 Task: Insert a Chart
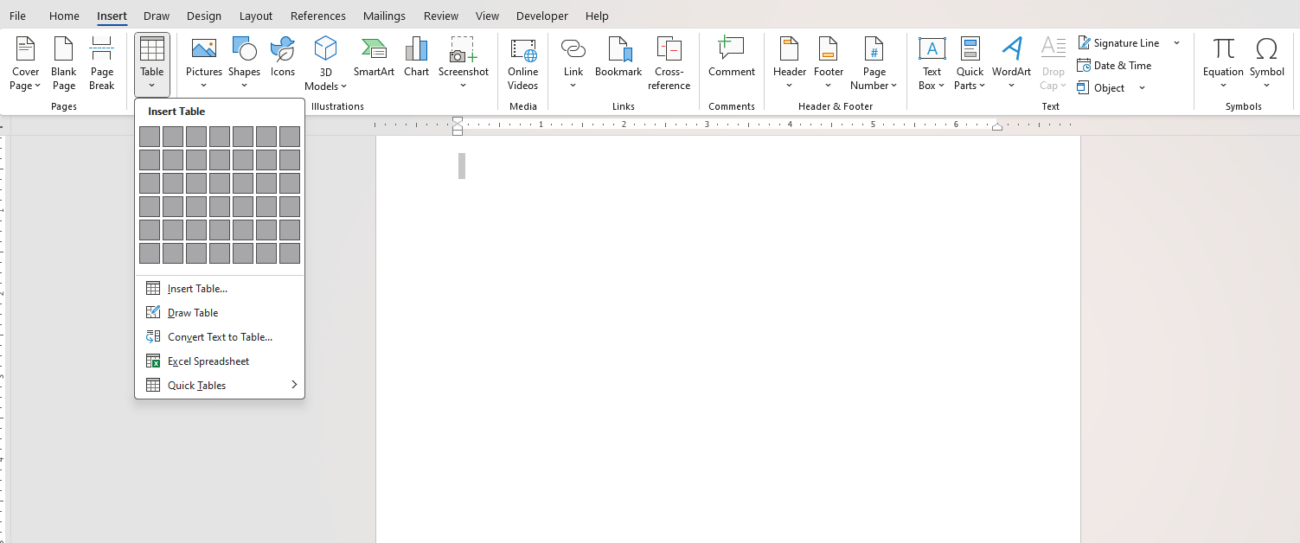(x=417, y=57)
